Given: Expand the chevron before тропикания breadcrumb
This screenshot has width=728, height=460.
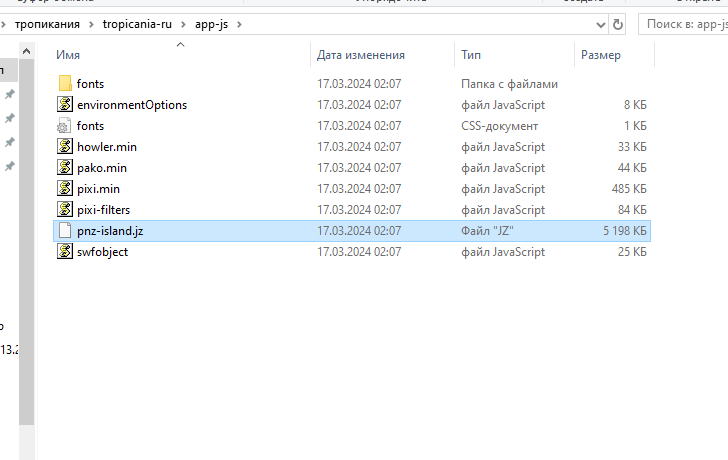Looking at the screenshot, I should pos(3,24).
